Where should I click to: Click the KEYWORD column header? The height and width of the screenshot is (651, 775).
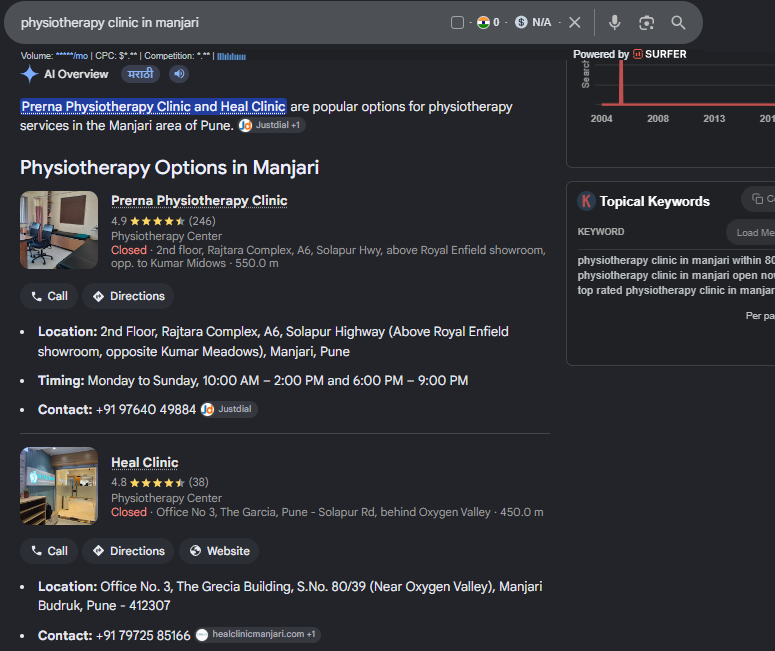[601, 232]
